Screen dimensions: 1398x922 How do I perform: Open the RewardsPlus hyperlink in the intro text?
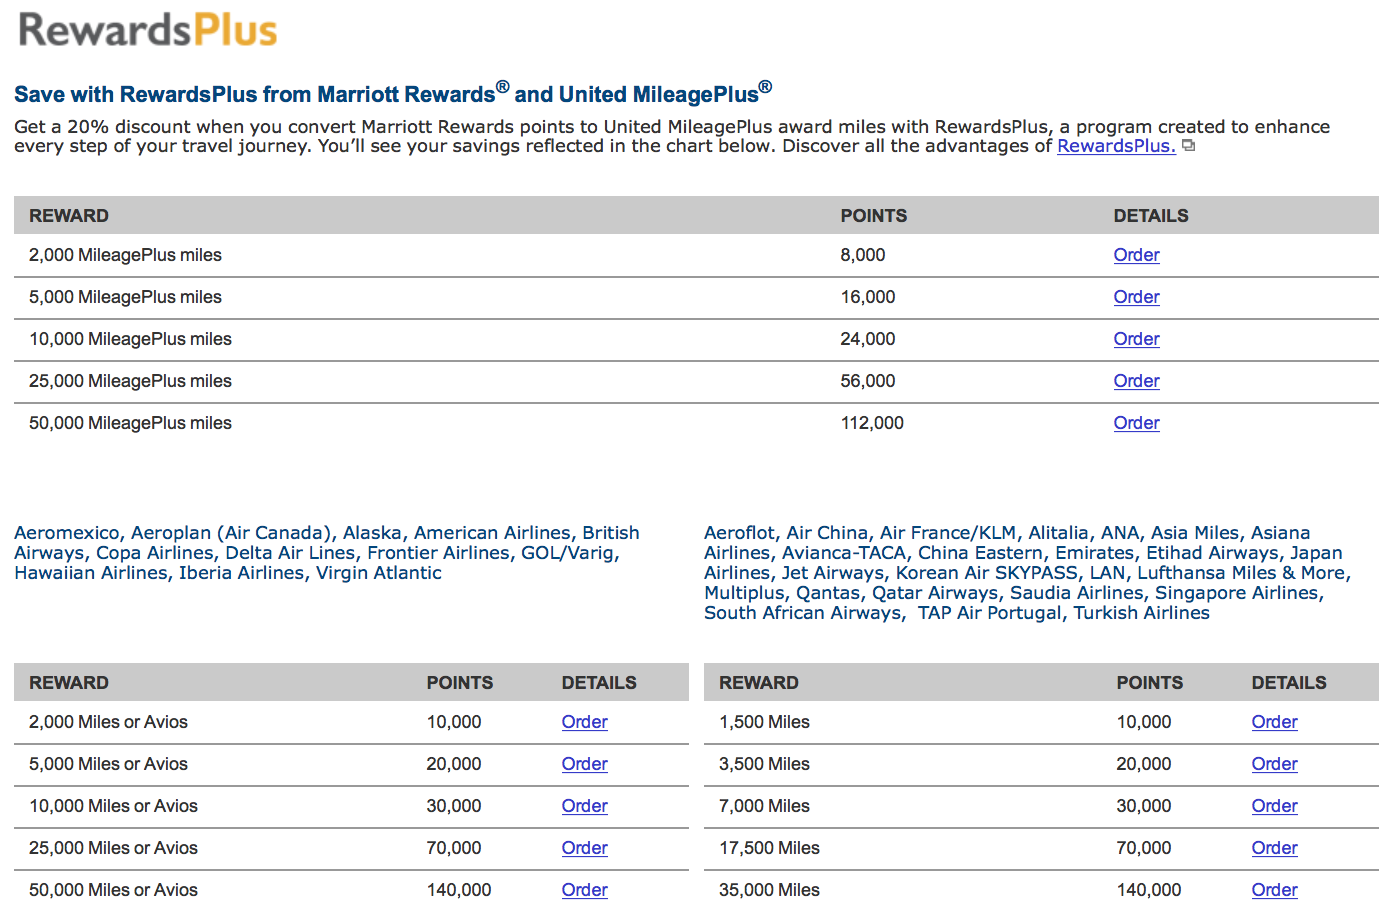1116,146
